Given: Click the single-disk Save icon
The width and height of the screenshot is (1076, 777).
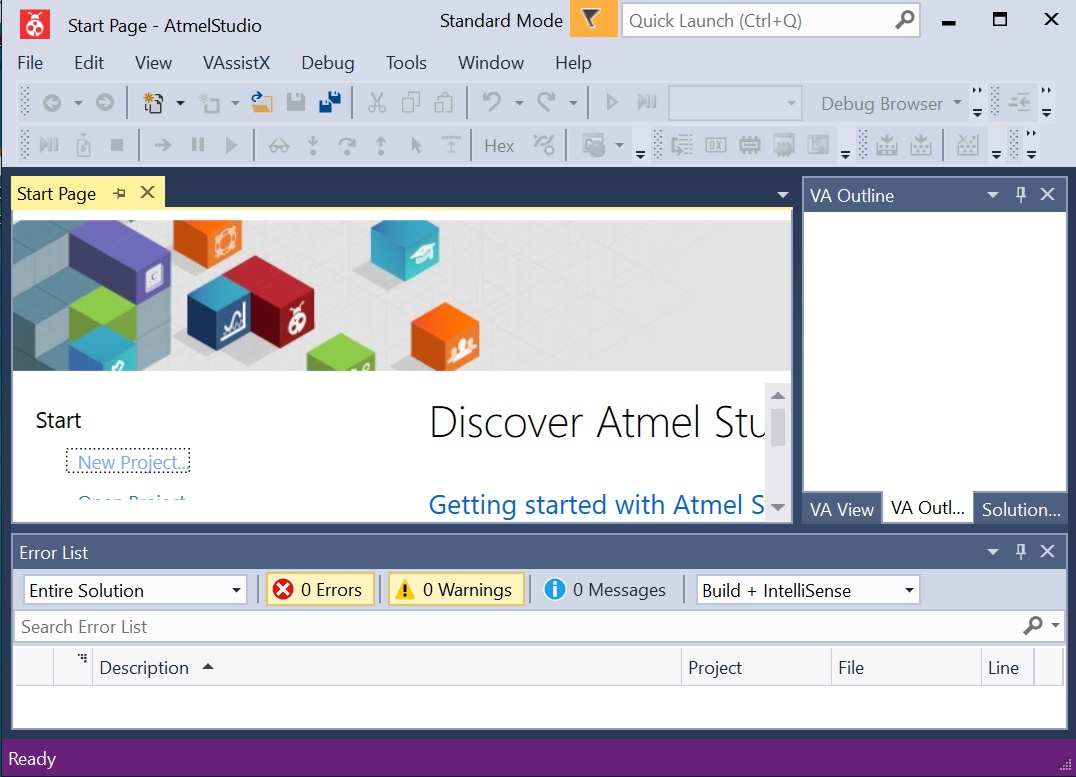Looking at the screenshot, I should (296, 103).
